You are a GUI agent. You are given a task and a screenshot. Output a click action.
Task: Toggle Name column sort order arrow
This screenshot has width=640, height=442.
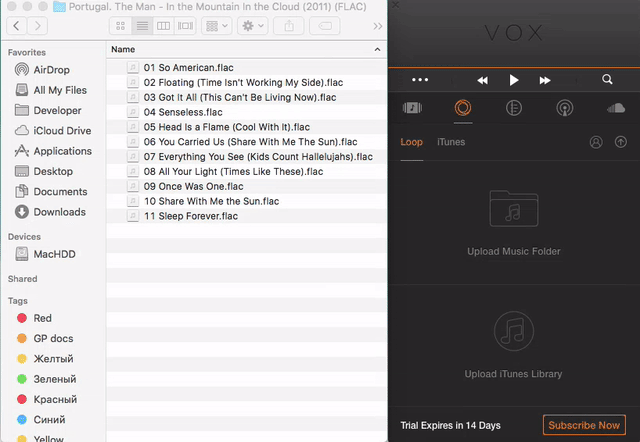377,49
